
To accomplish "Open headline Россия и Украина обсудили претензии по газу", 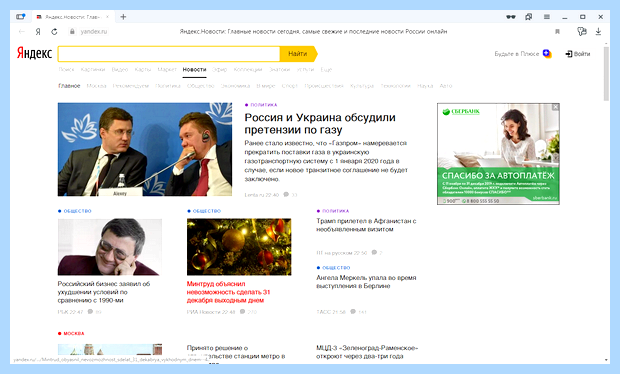I will (320, 123).
